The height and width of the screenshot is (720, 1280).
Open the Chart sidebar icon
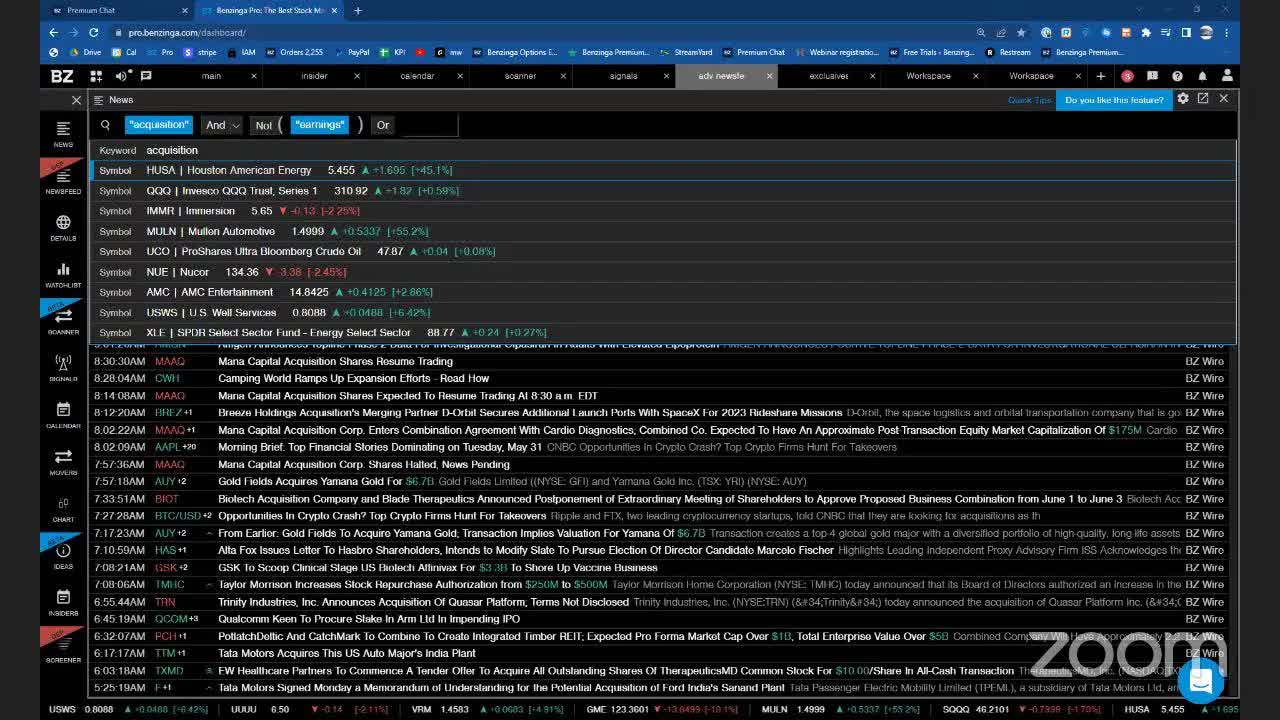click(63, 509)
